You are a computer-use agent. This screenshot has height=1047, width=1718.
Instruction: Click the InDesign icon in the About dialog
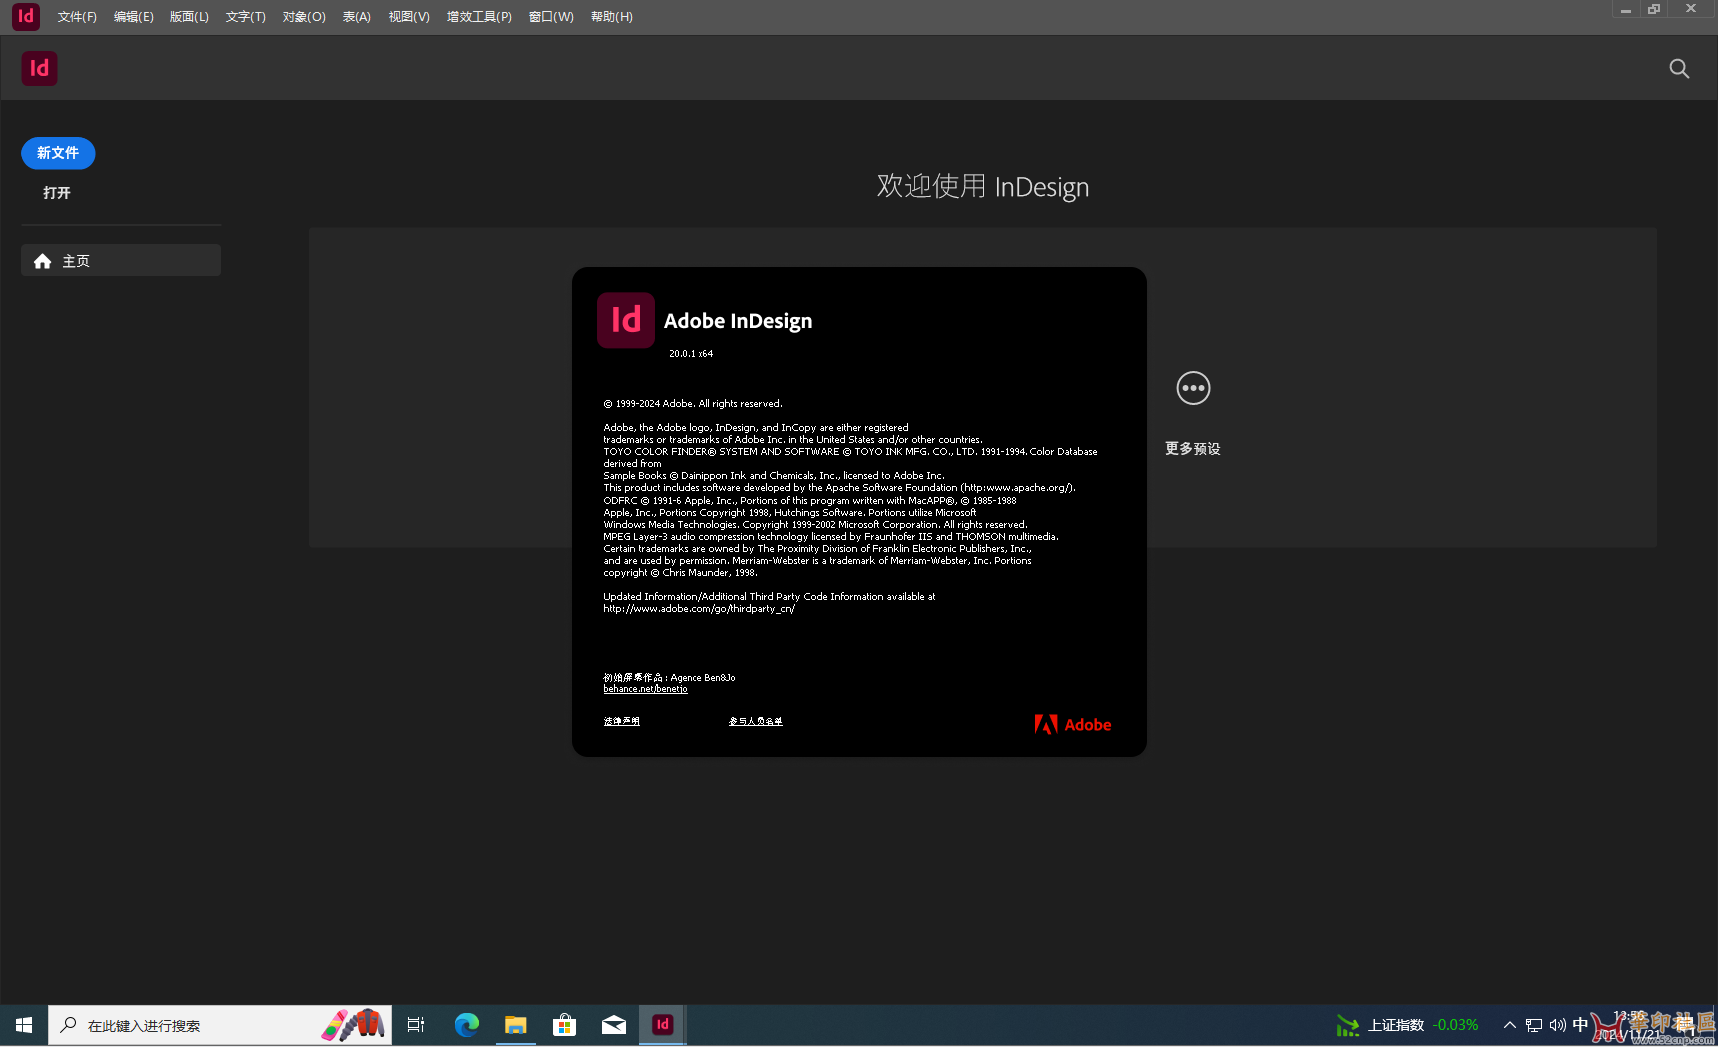[626, 320]
